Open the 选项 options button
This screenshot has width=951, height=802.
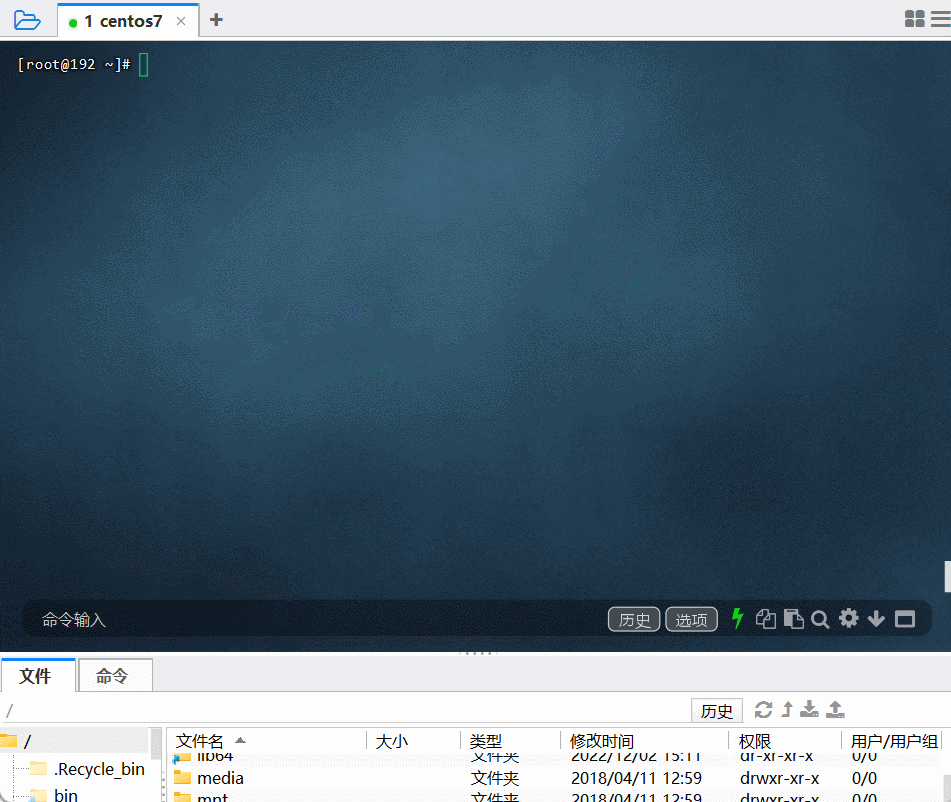click(x=691, y=619)
